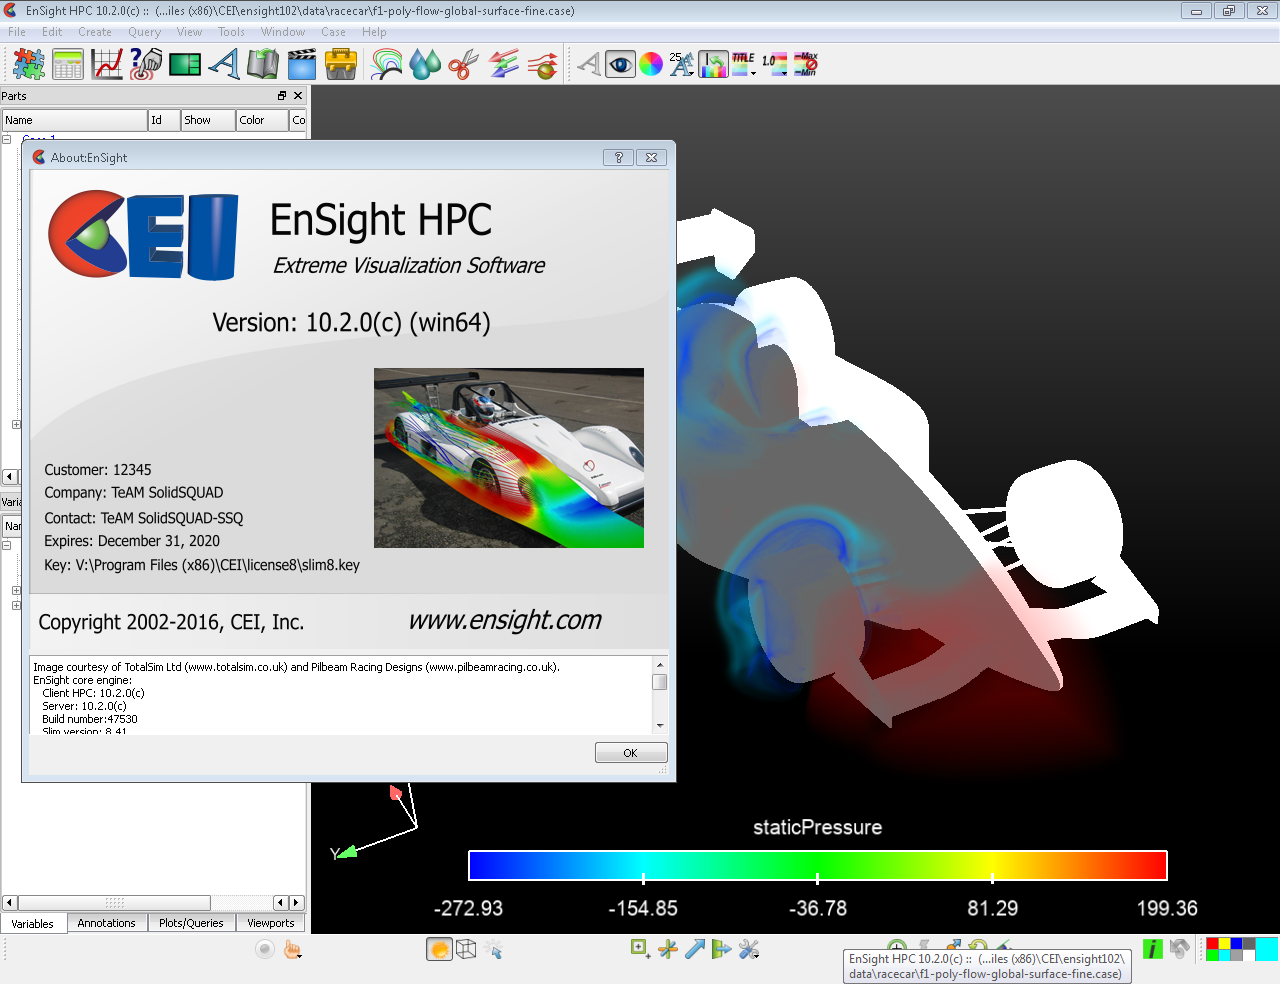
Task: Open the Window menu
Action: (283, 32)
